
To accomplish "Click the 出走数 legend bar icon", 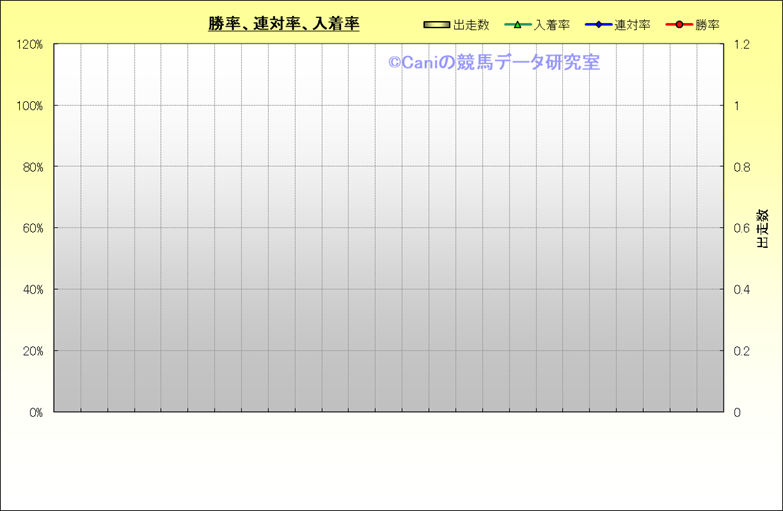I will (x=436, y=25).
